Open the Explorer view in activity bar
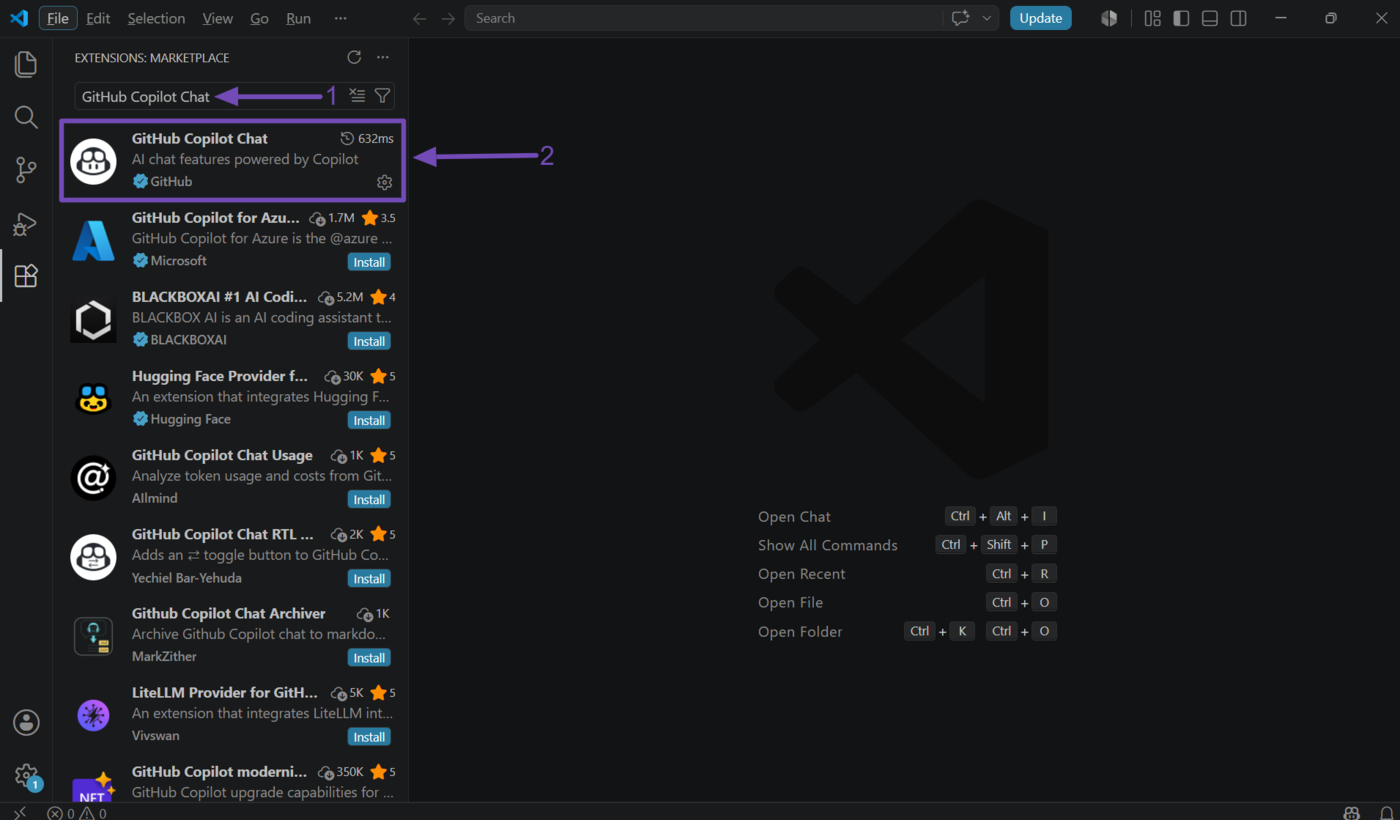Screen dimensions: 1400x820 pos(26,65)
